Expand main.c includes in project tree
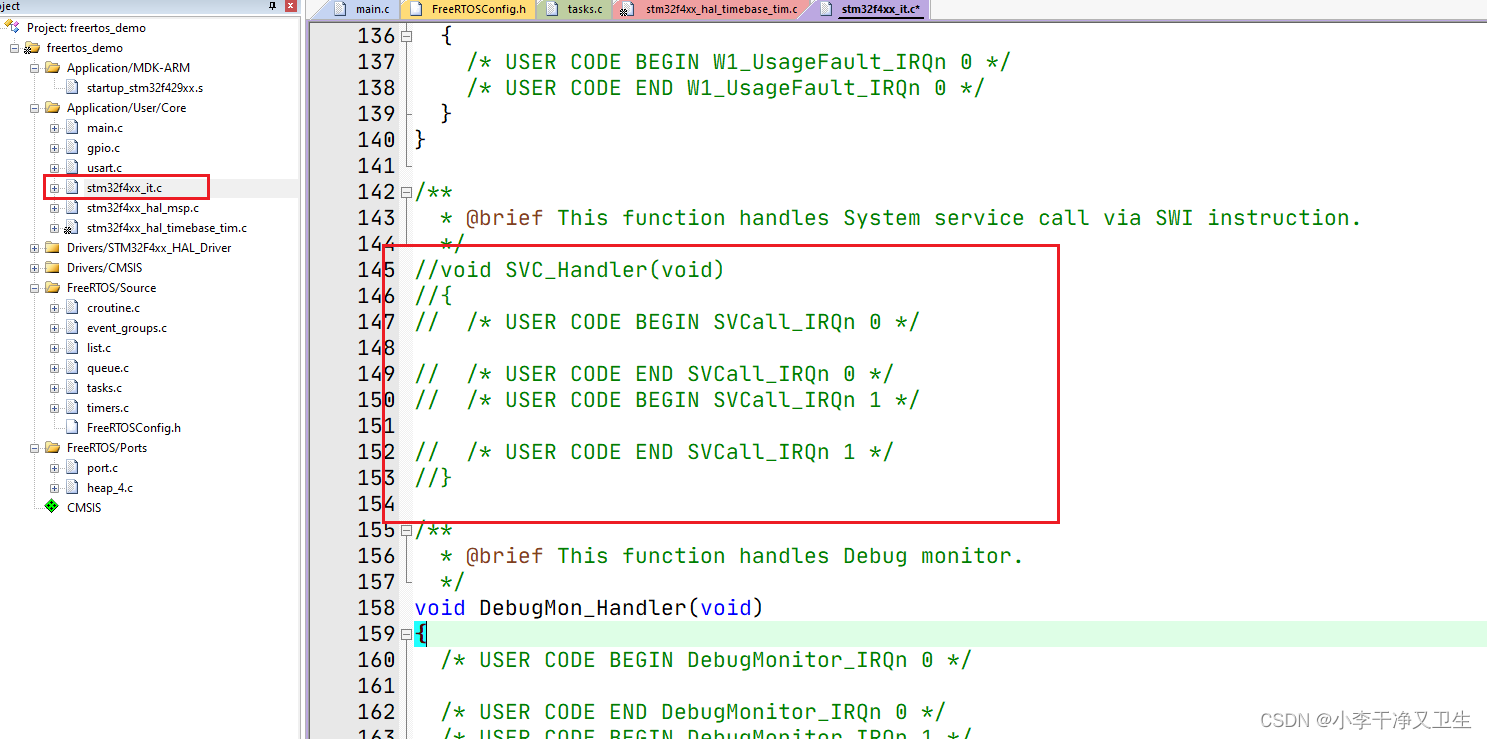Image resolution: width=1487 pixels, height=739 pixels. [54, 127]
